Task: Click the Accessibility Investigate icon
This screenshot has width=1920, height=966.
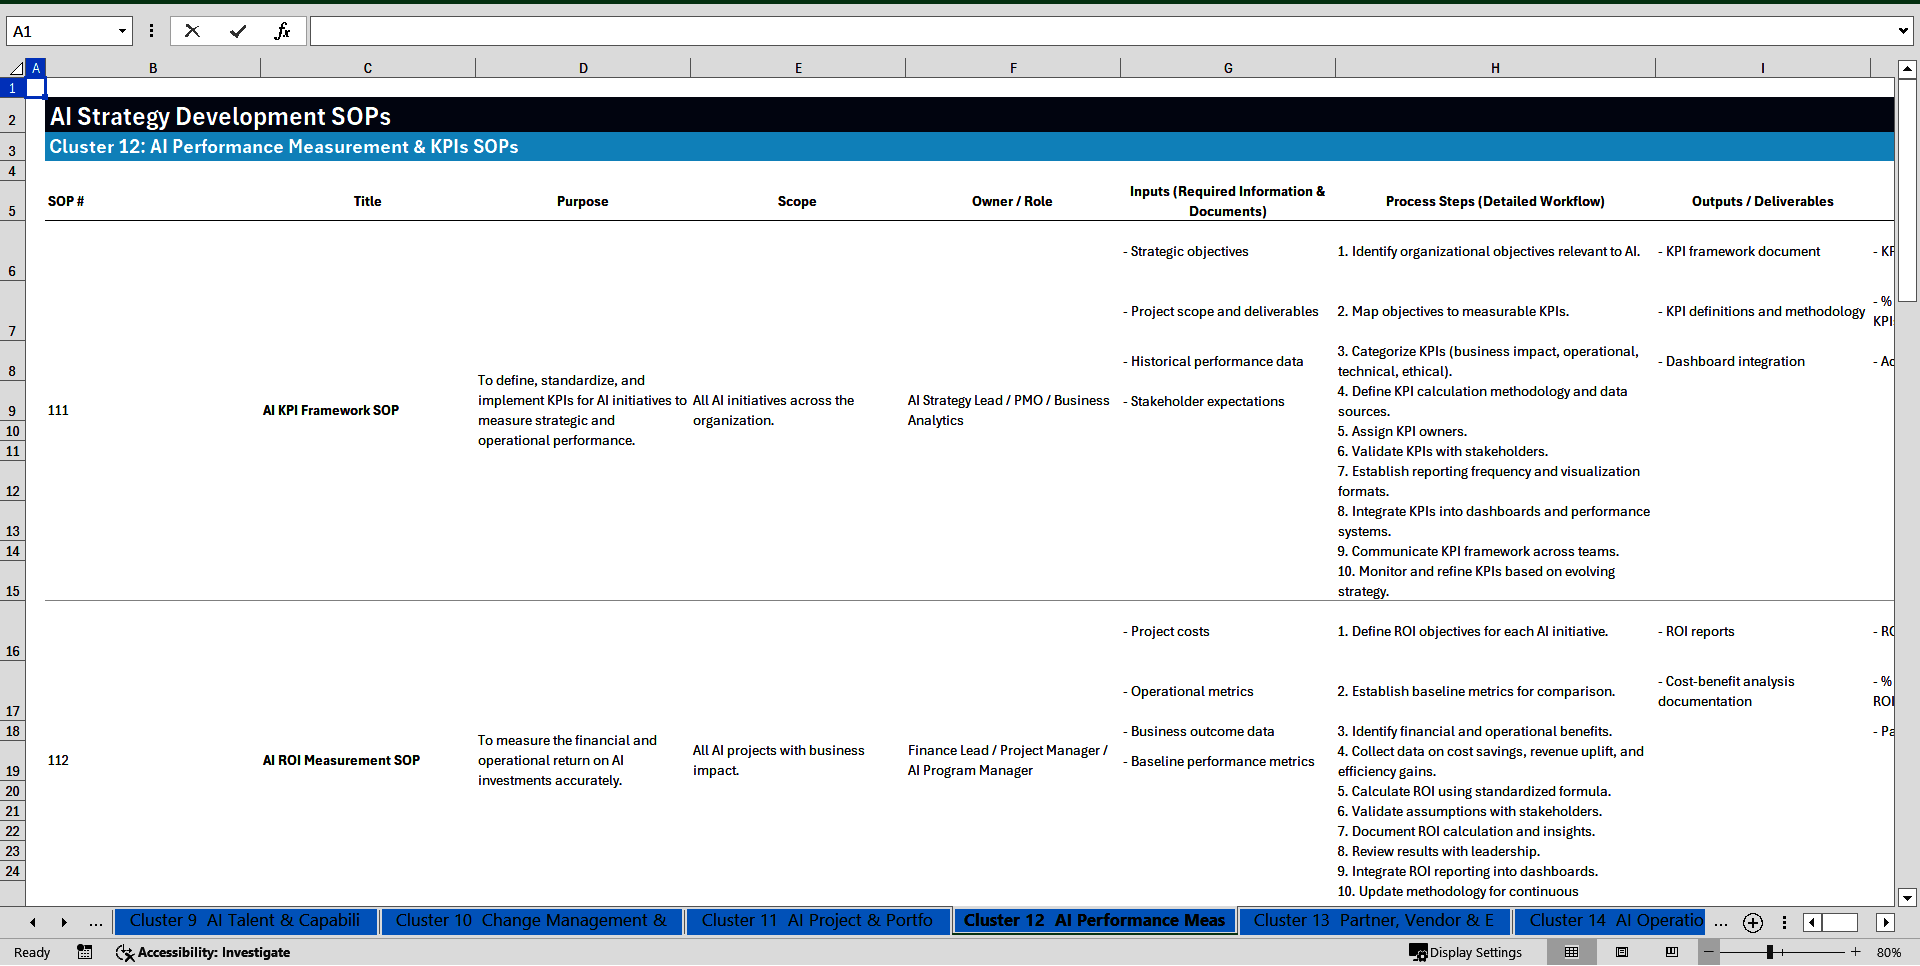Action: tap(125, 952)
